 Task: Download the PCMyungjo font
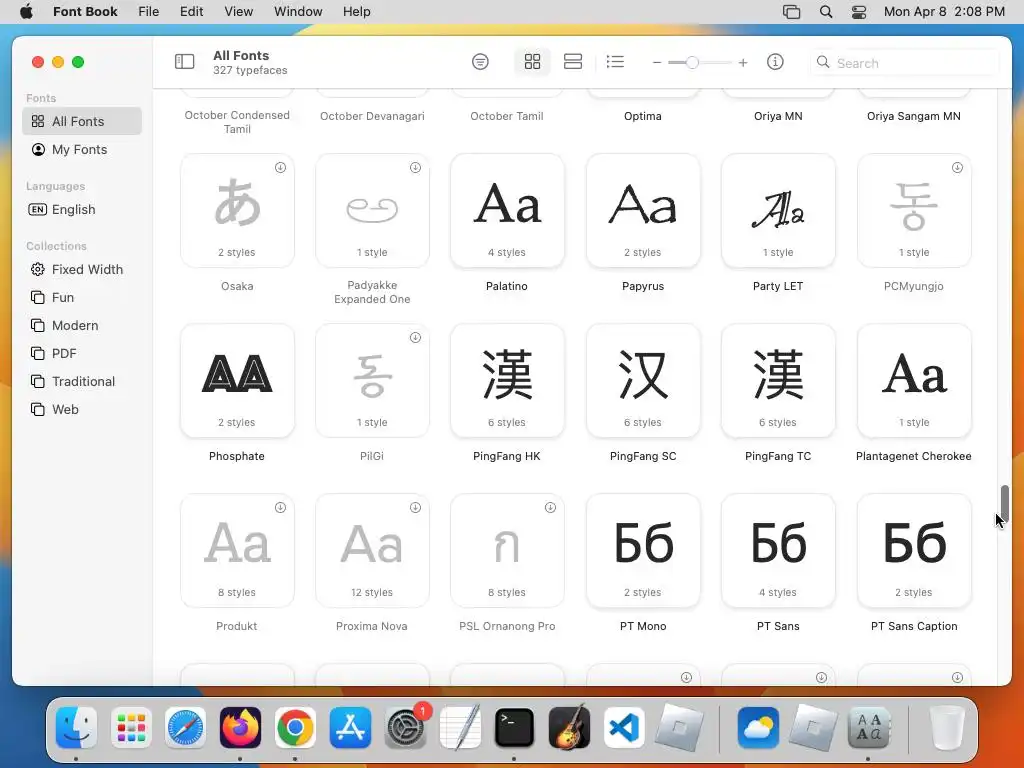957,168
